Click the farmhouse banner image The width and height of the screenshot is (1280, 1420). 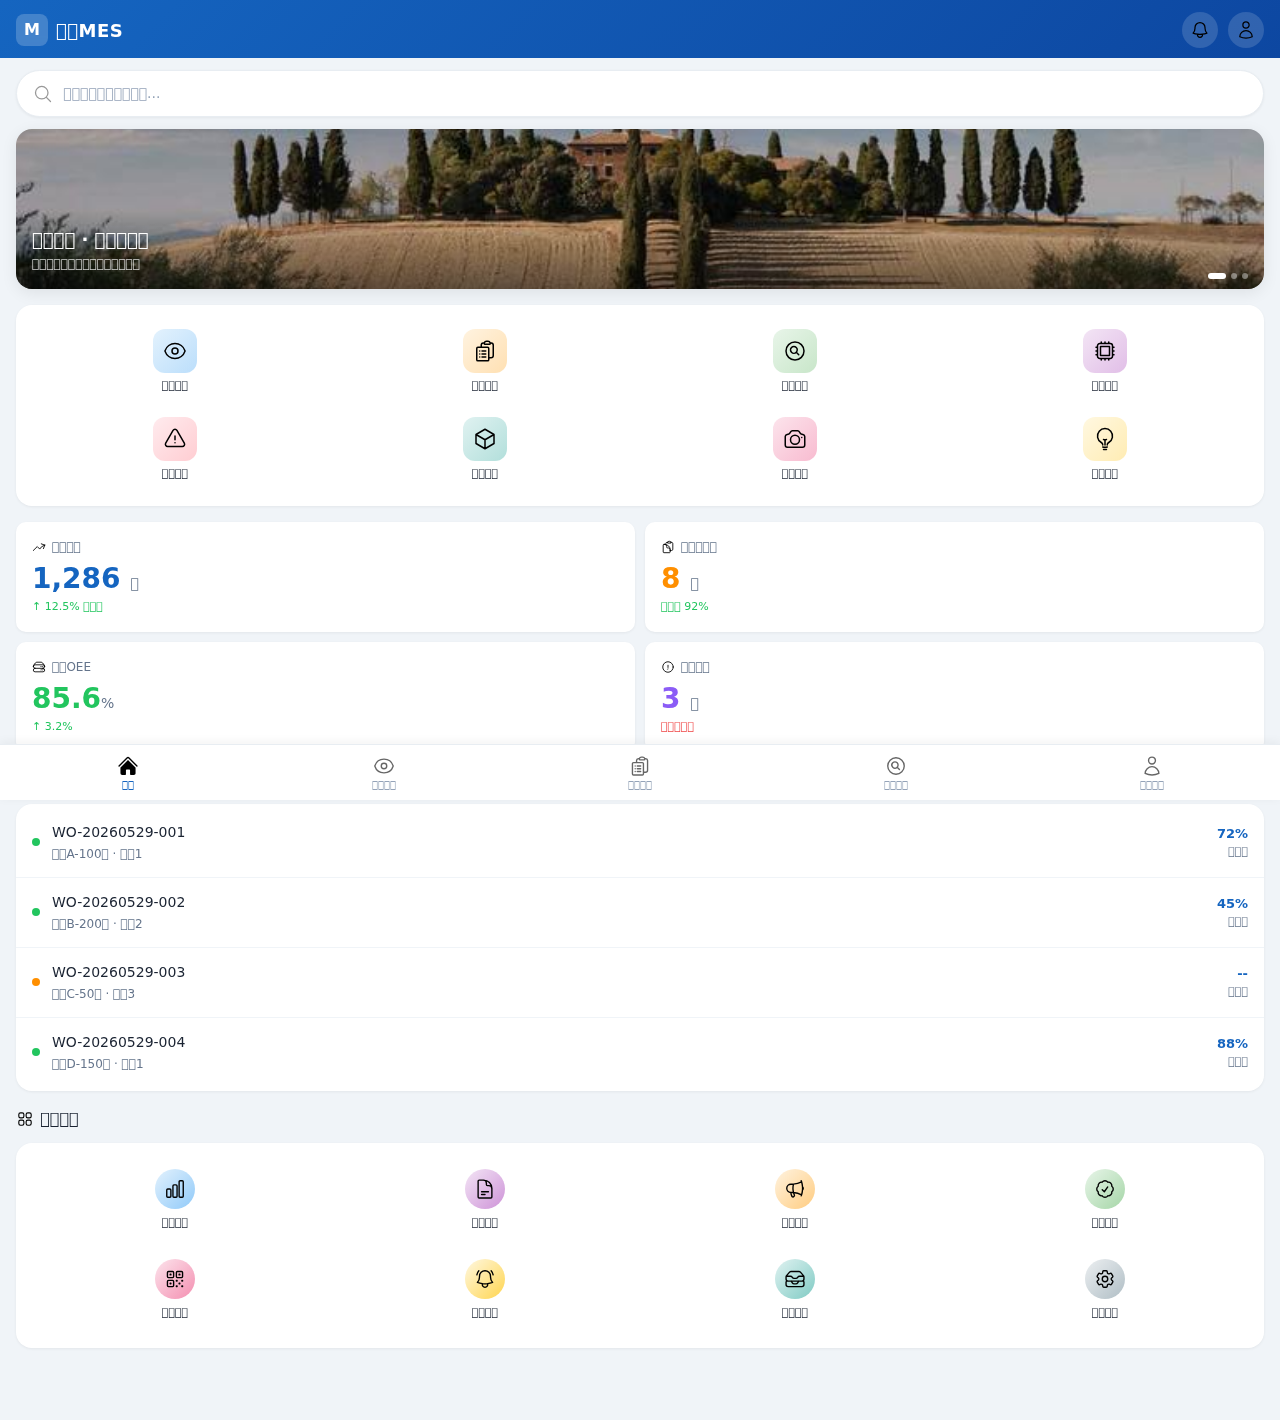[640, 209]
